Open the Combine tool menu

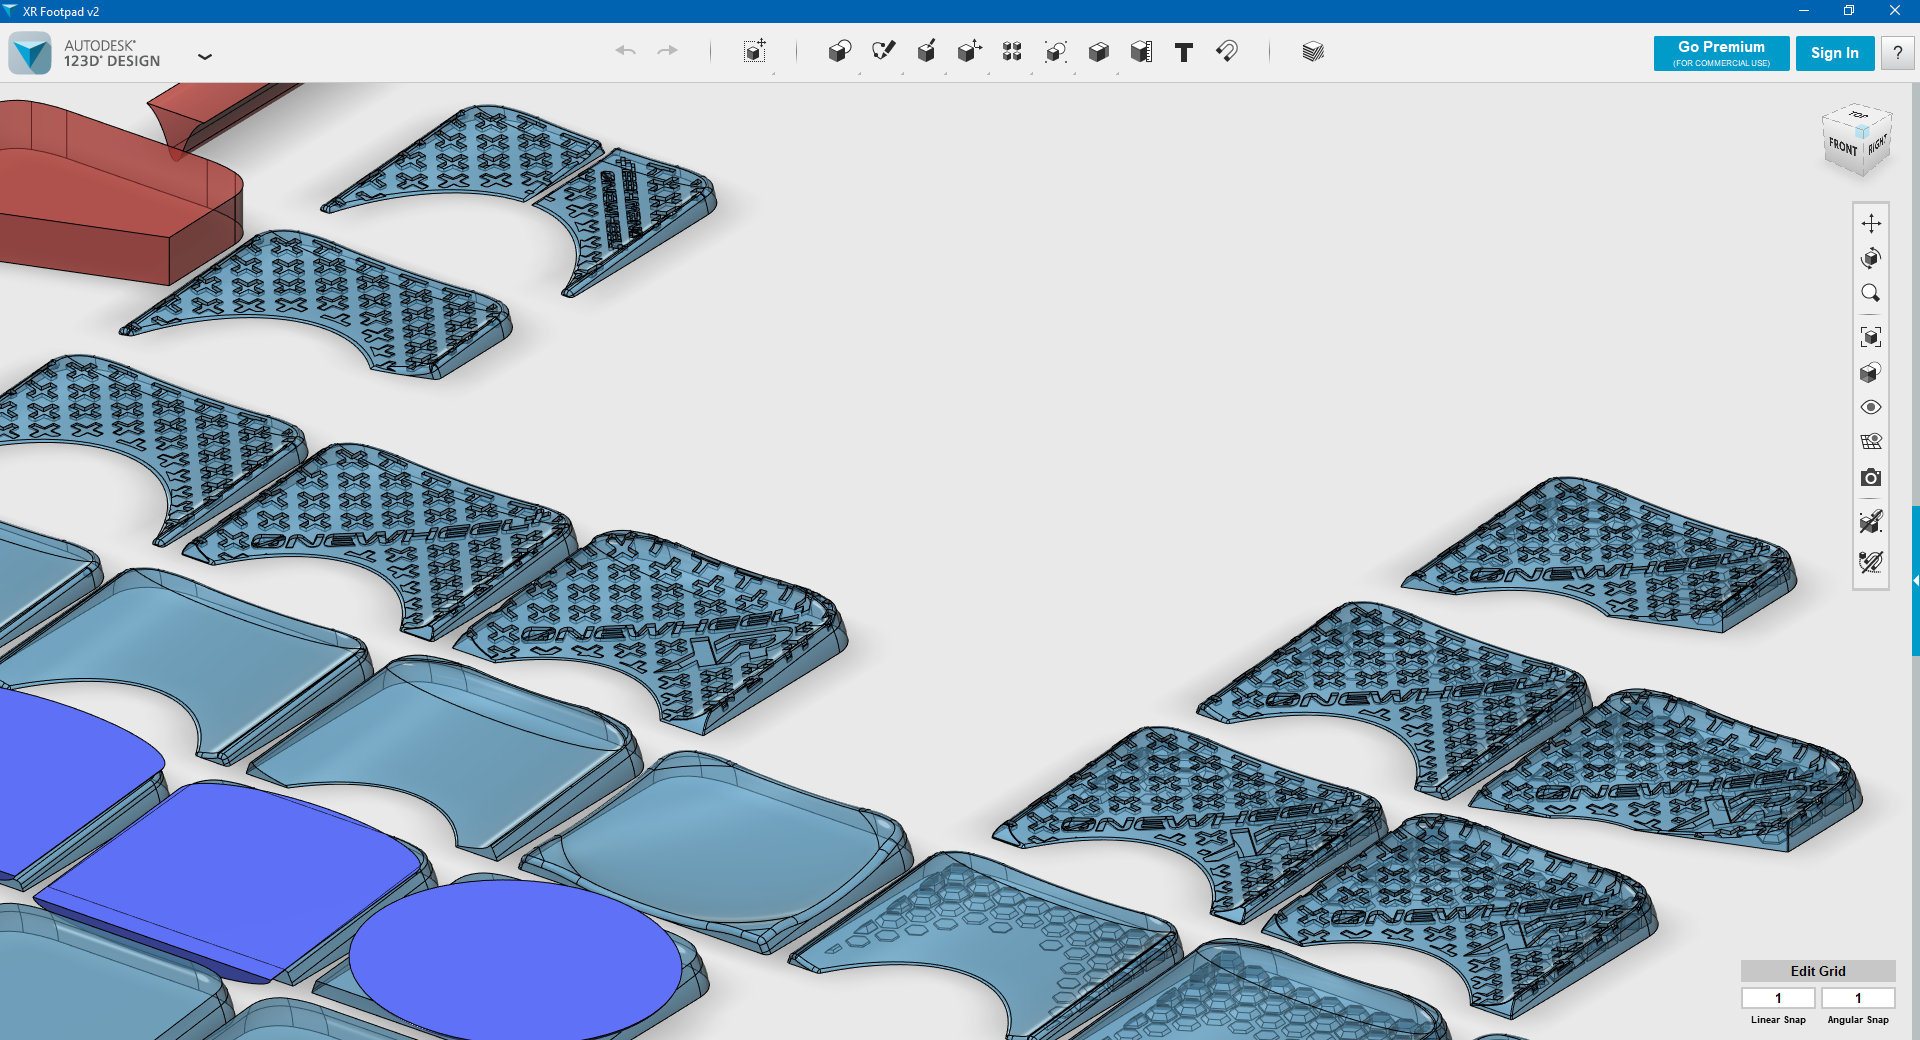(x=1098, y=52)
